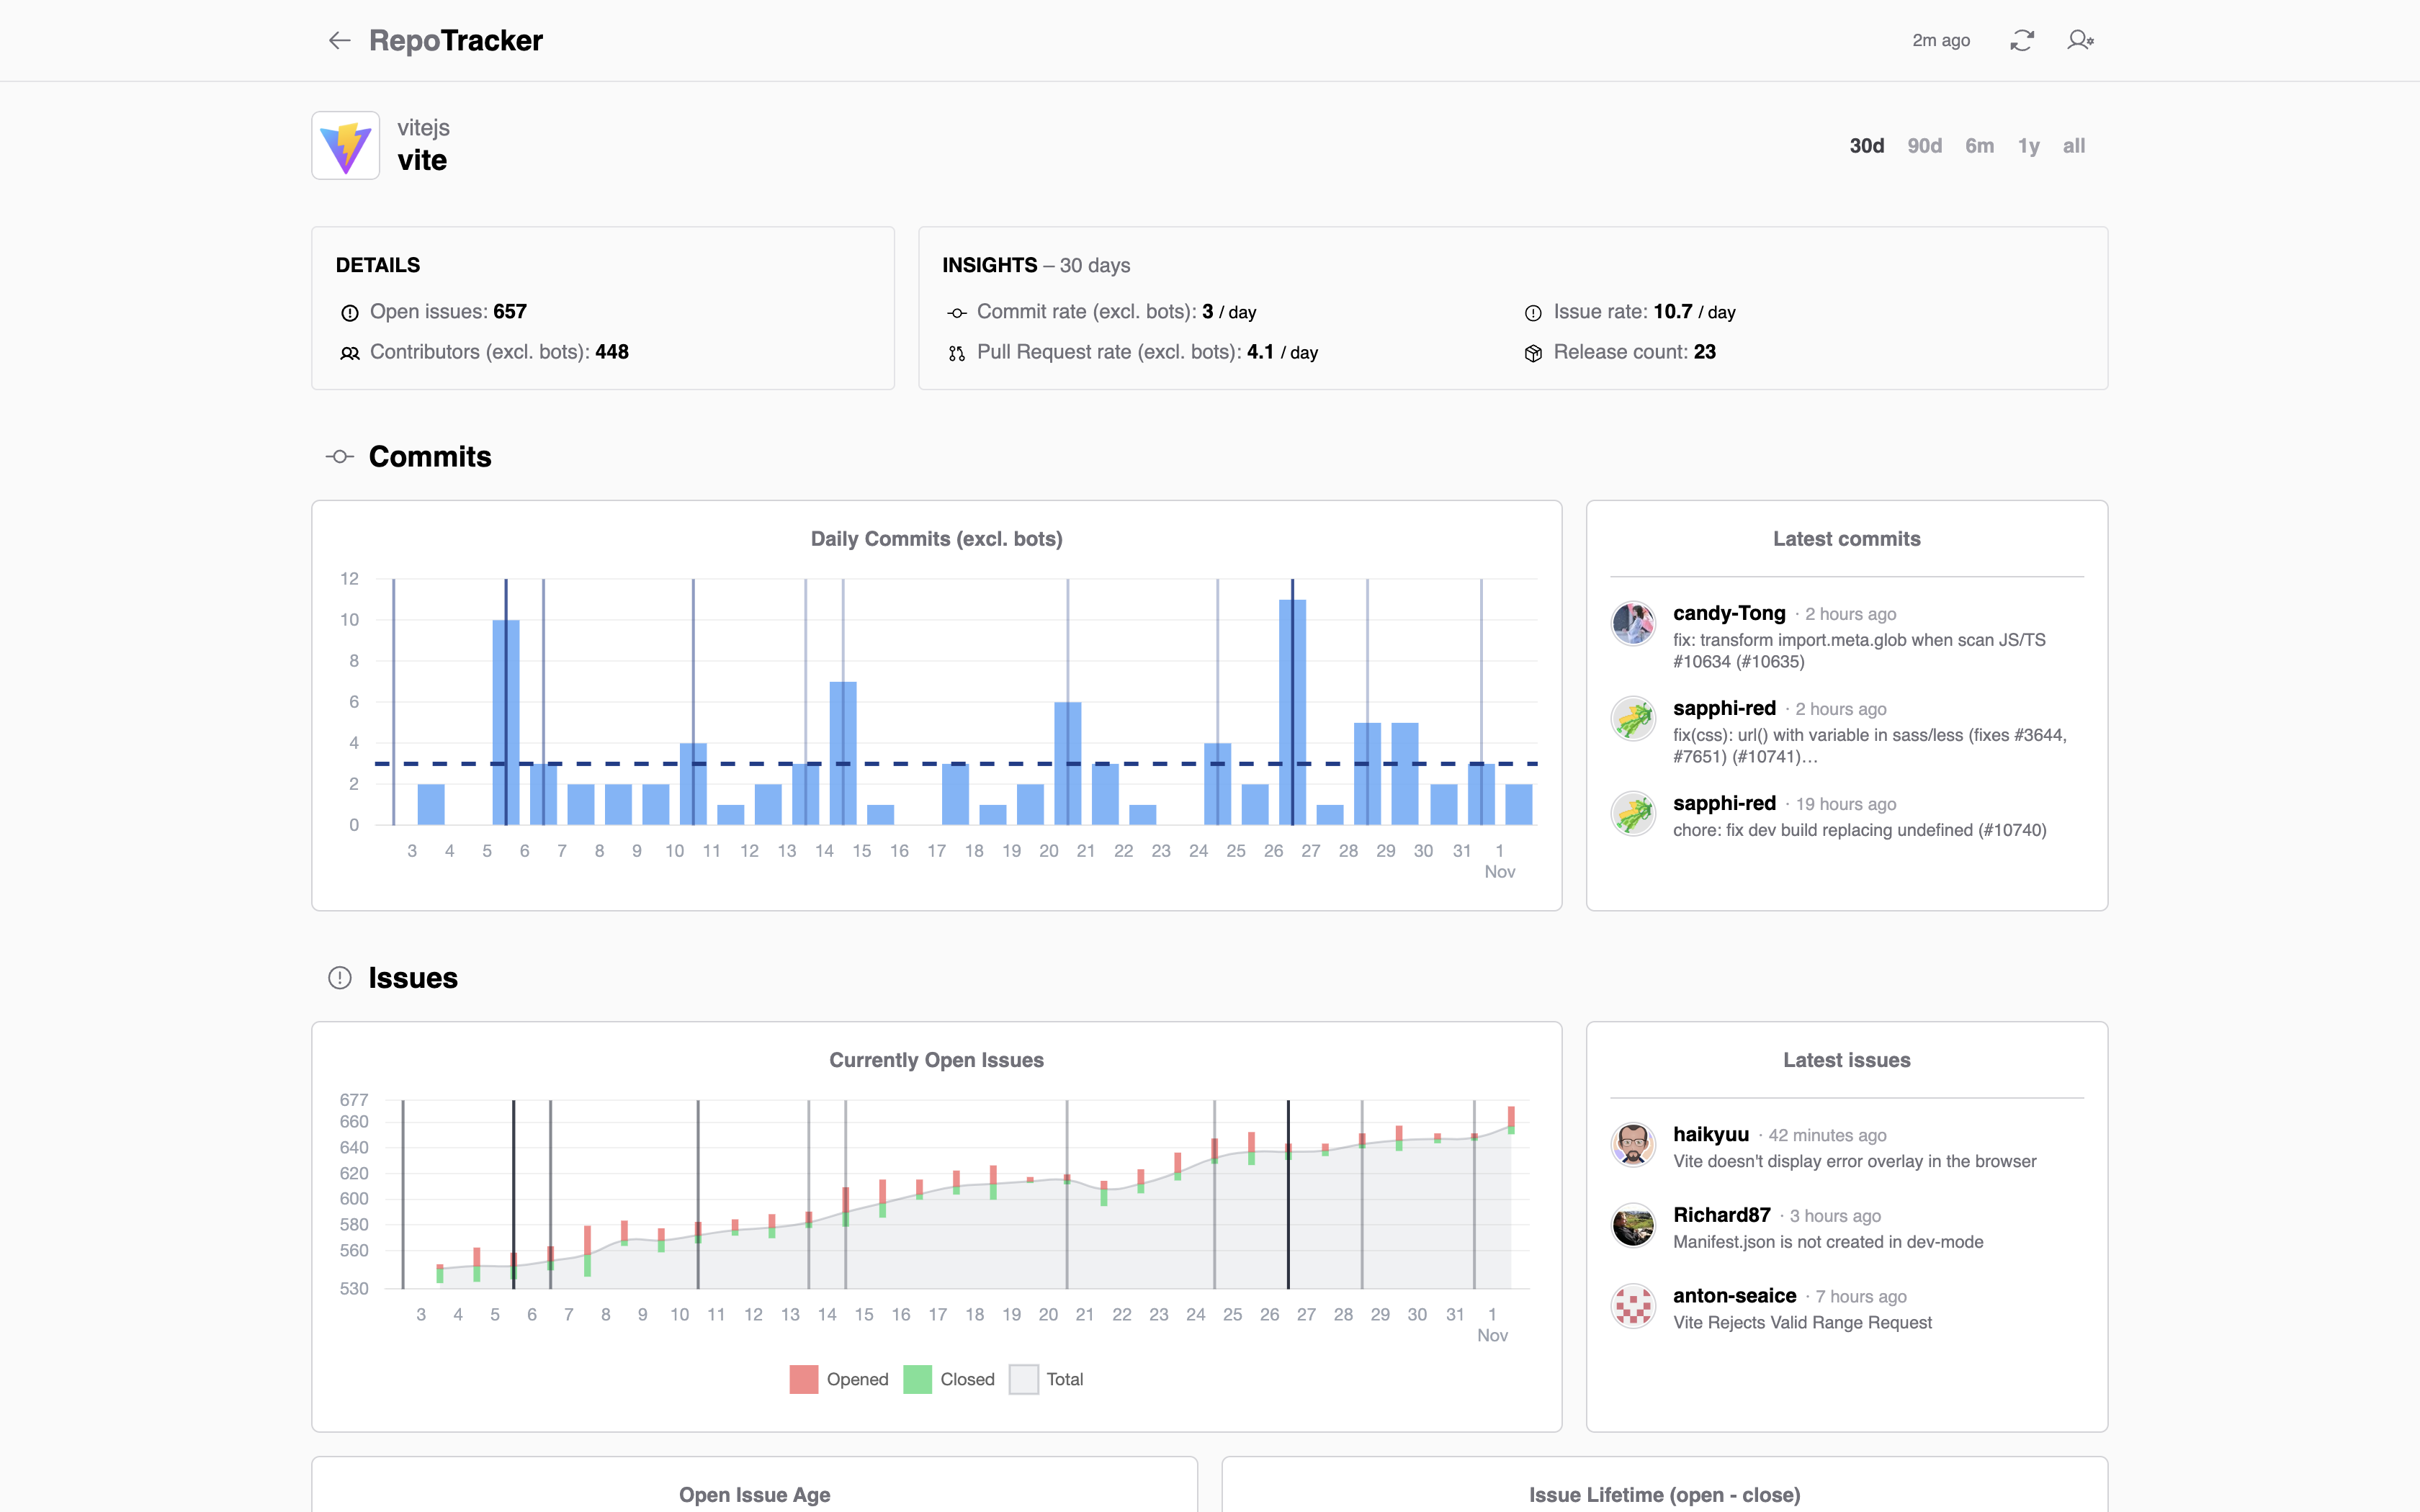
Task: Click the Opened red color swatch
Action: click(x=804, y=1379)
